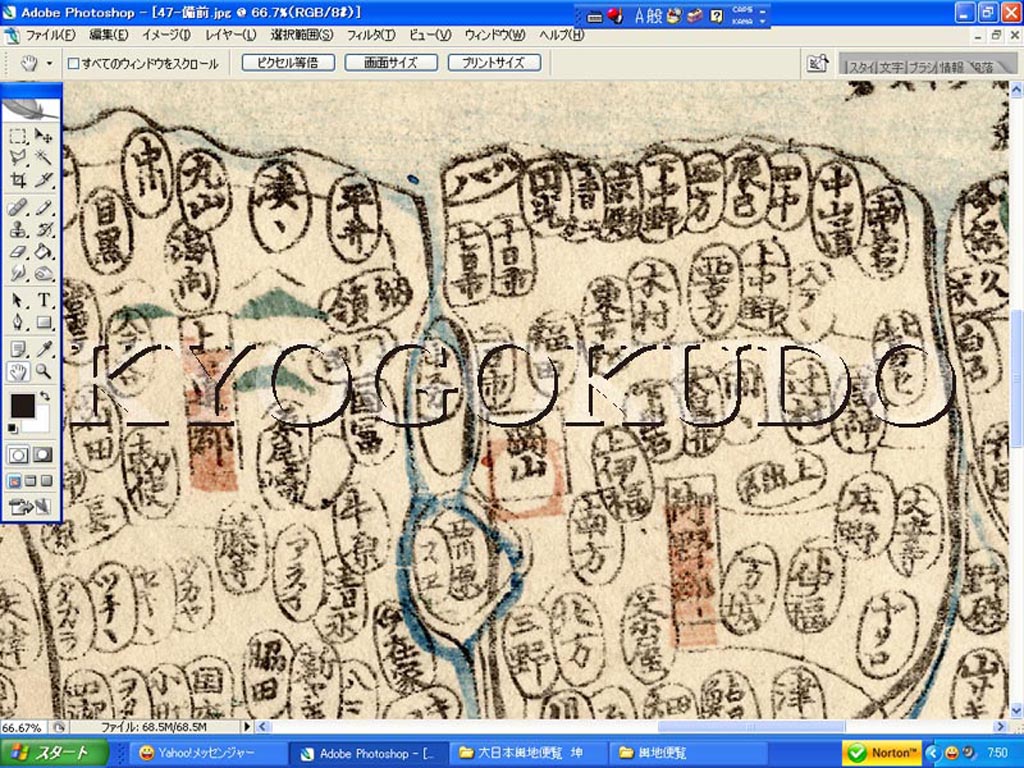Open the フィルタ(T) menu
Screen dimensions: 1024x768
pyautogui.click(x=371, y=35)
